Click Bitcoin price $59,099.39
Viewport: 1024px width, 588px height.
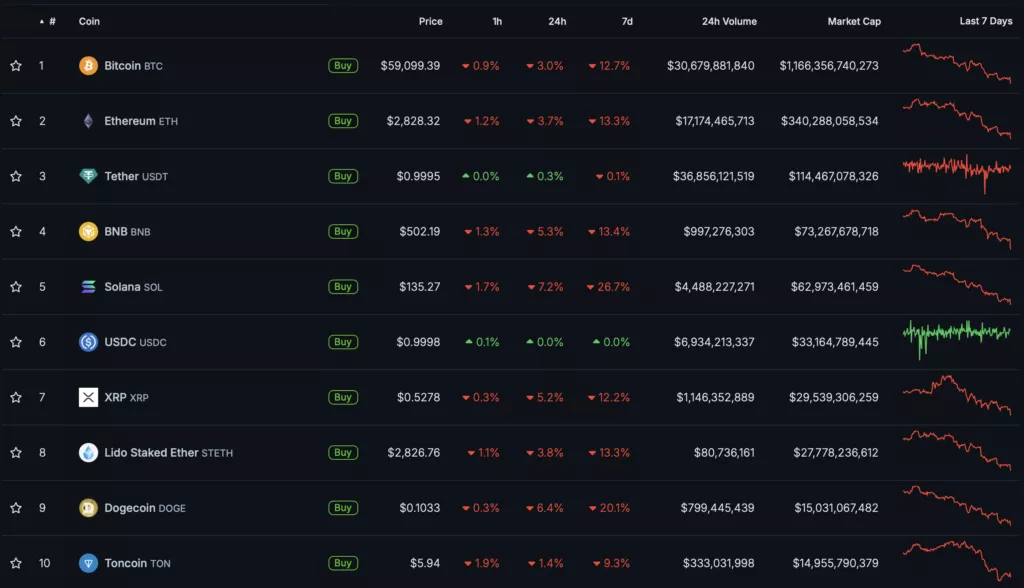410,65
